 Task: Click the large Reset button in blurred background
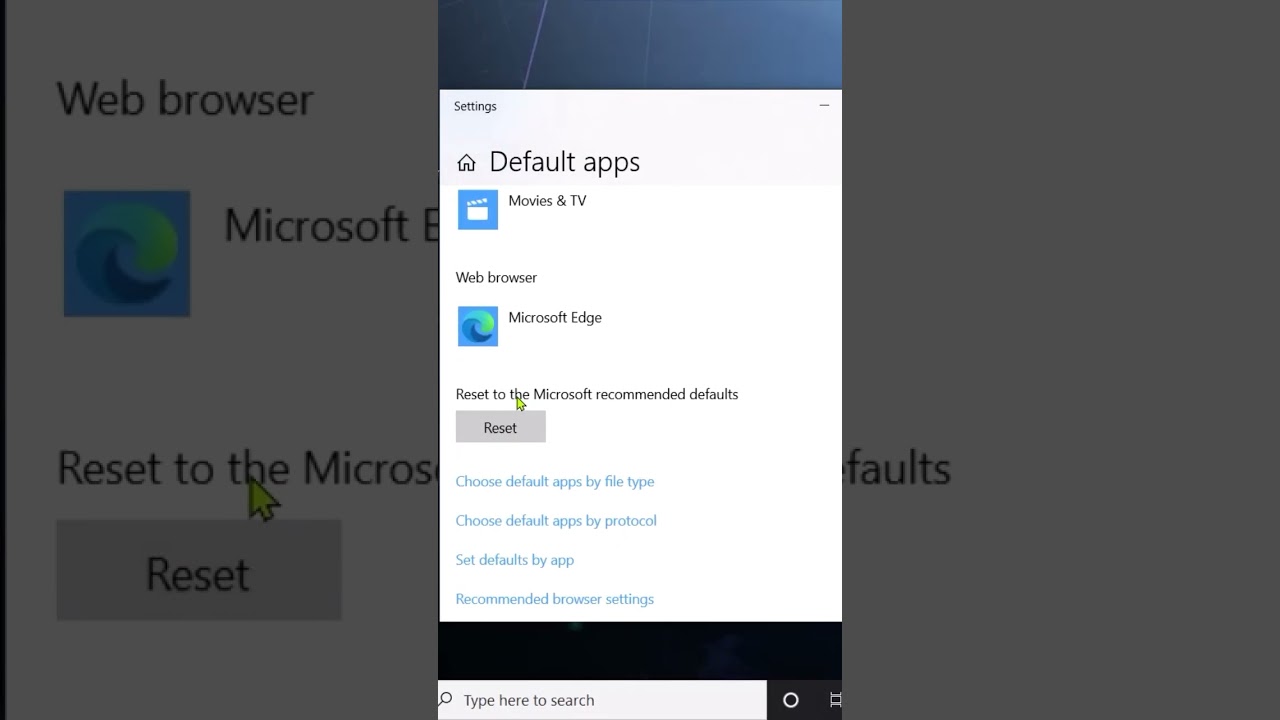point(199,570)
